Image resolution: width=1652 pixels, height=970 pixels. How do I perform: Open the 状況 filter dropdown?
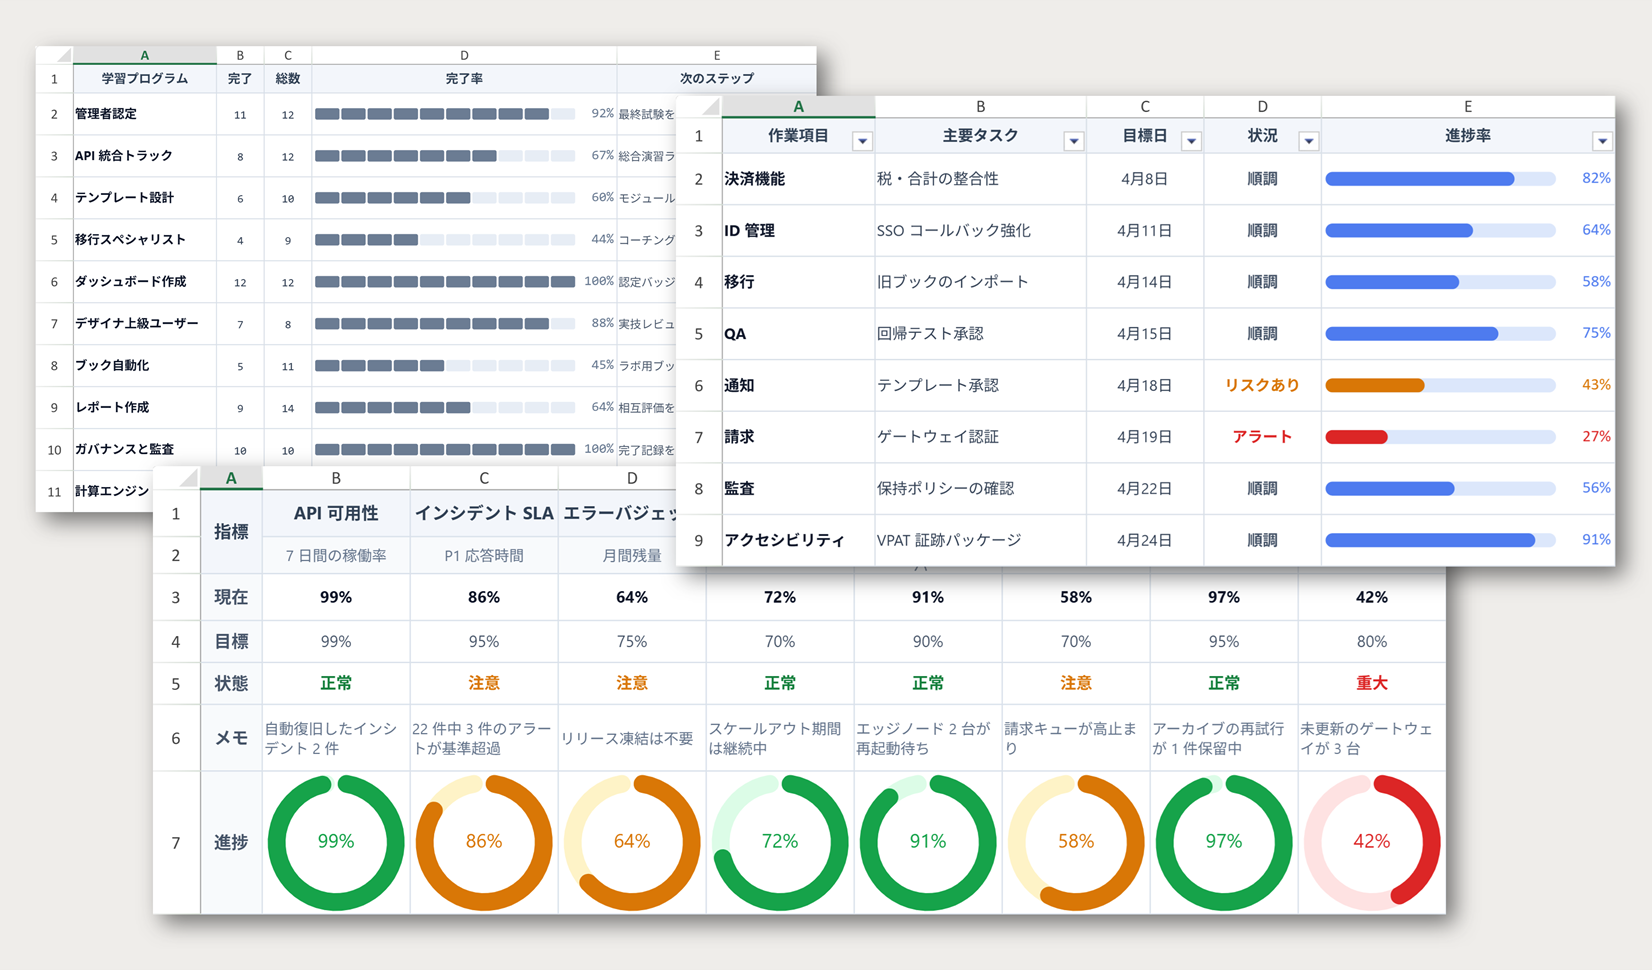pos(1308,142)
